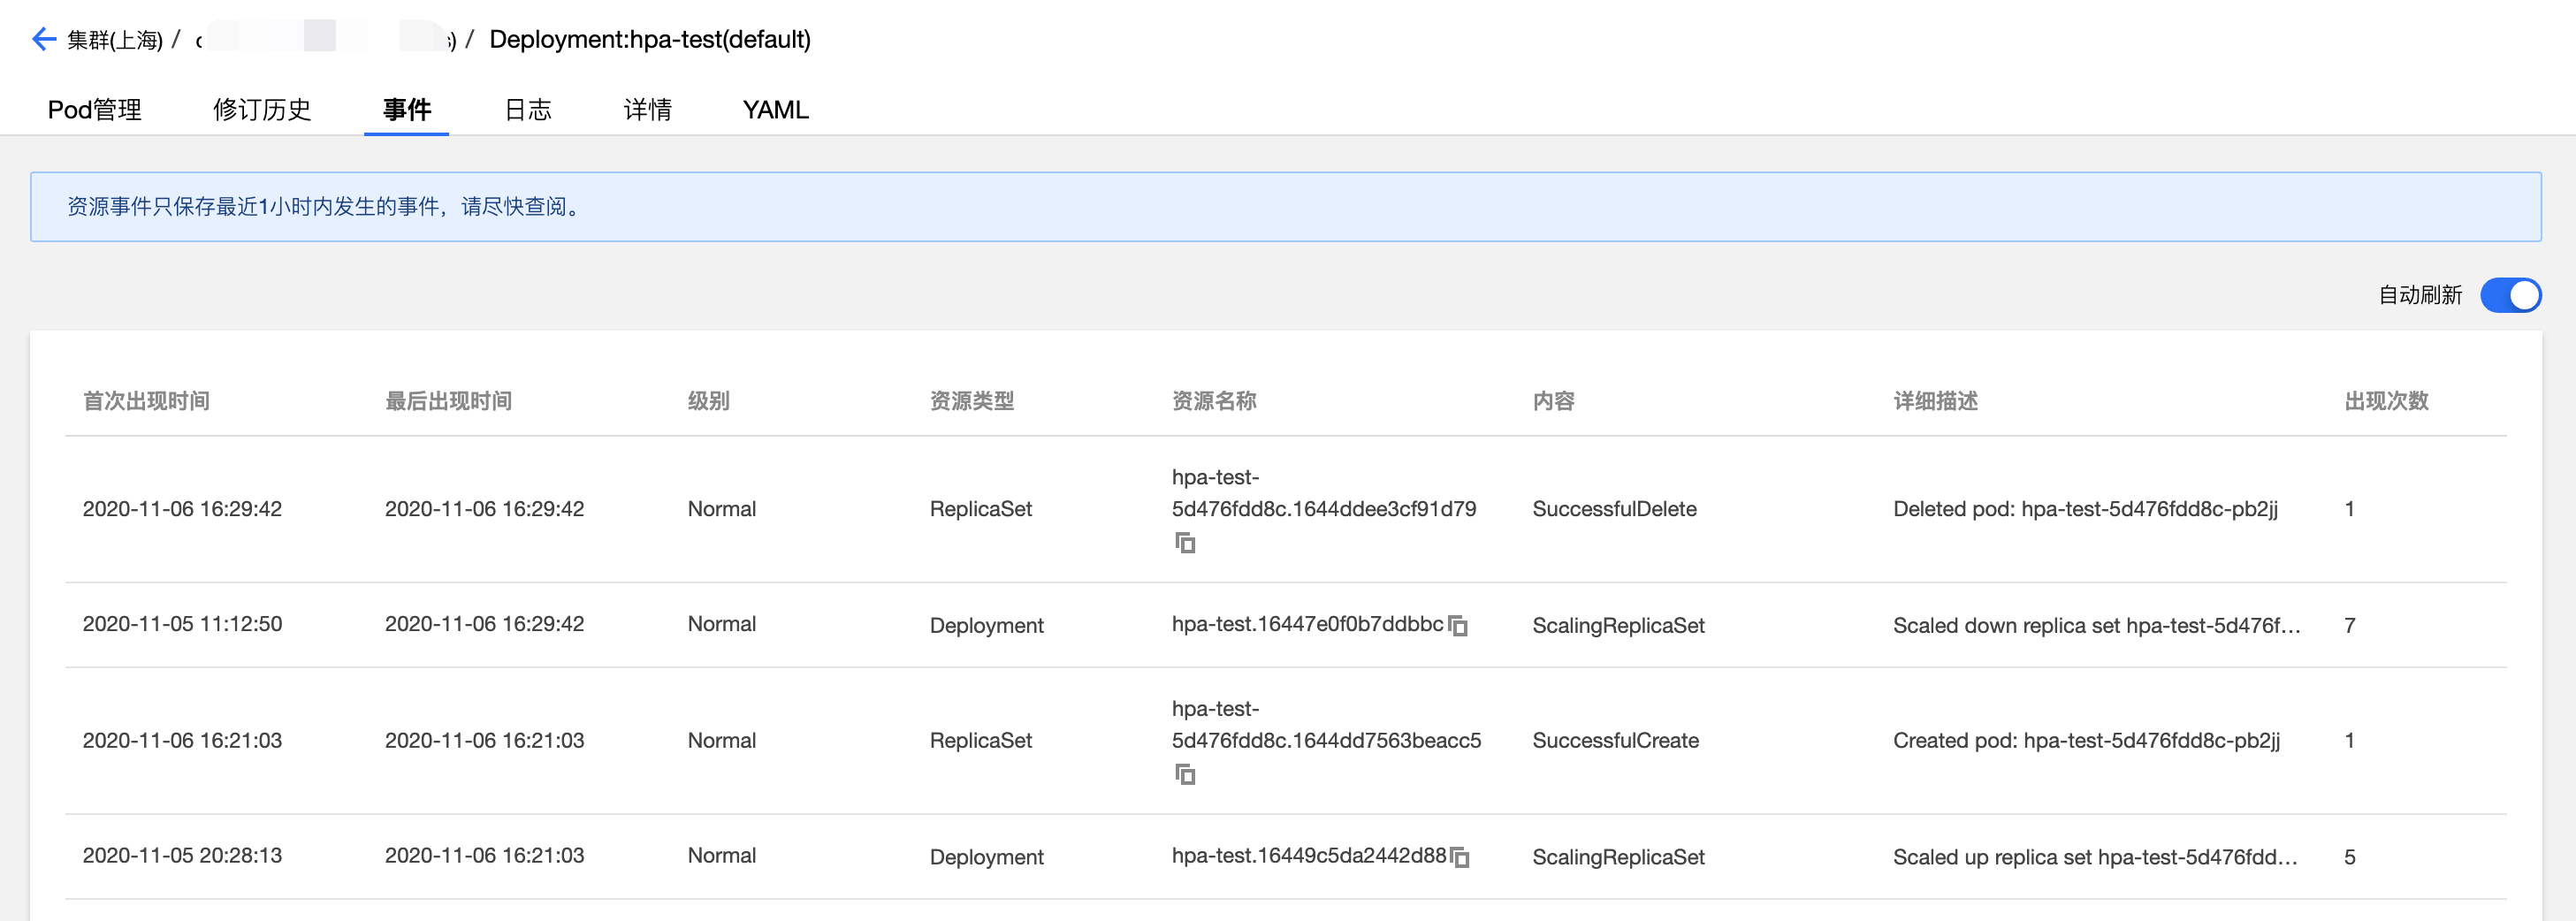The image size is (2576, 921).
Task: Go to the 详情 tab
Action: 647,109
